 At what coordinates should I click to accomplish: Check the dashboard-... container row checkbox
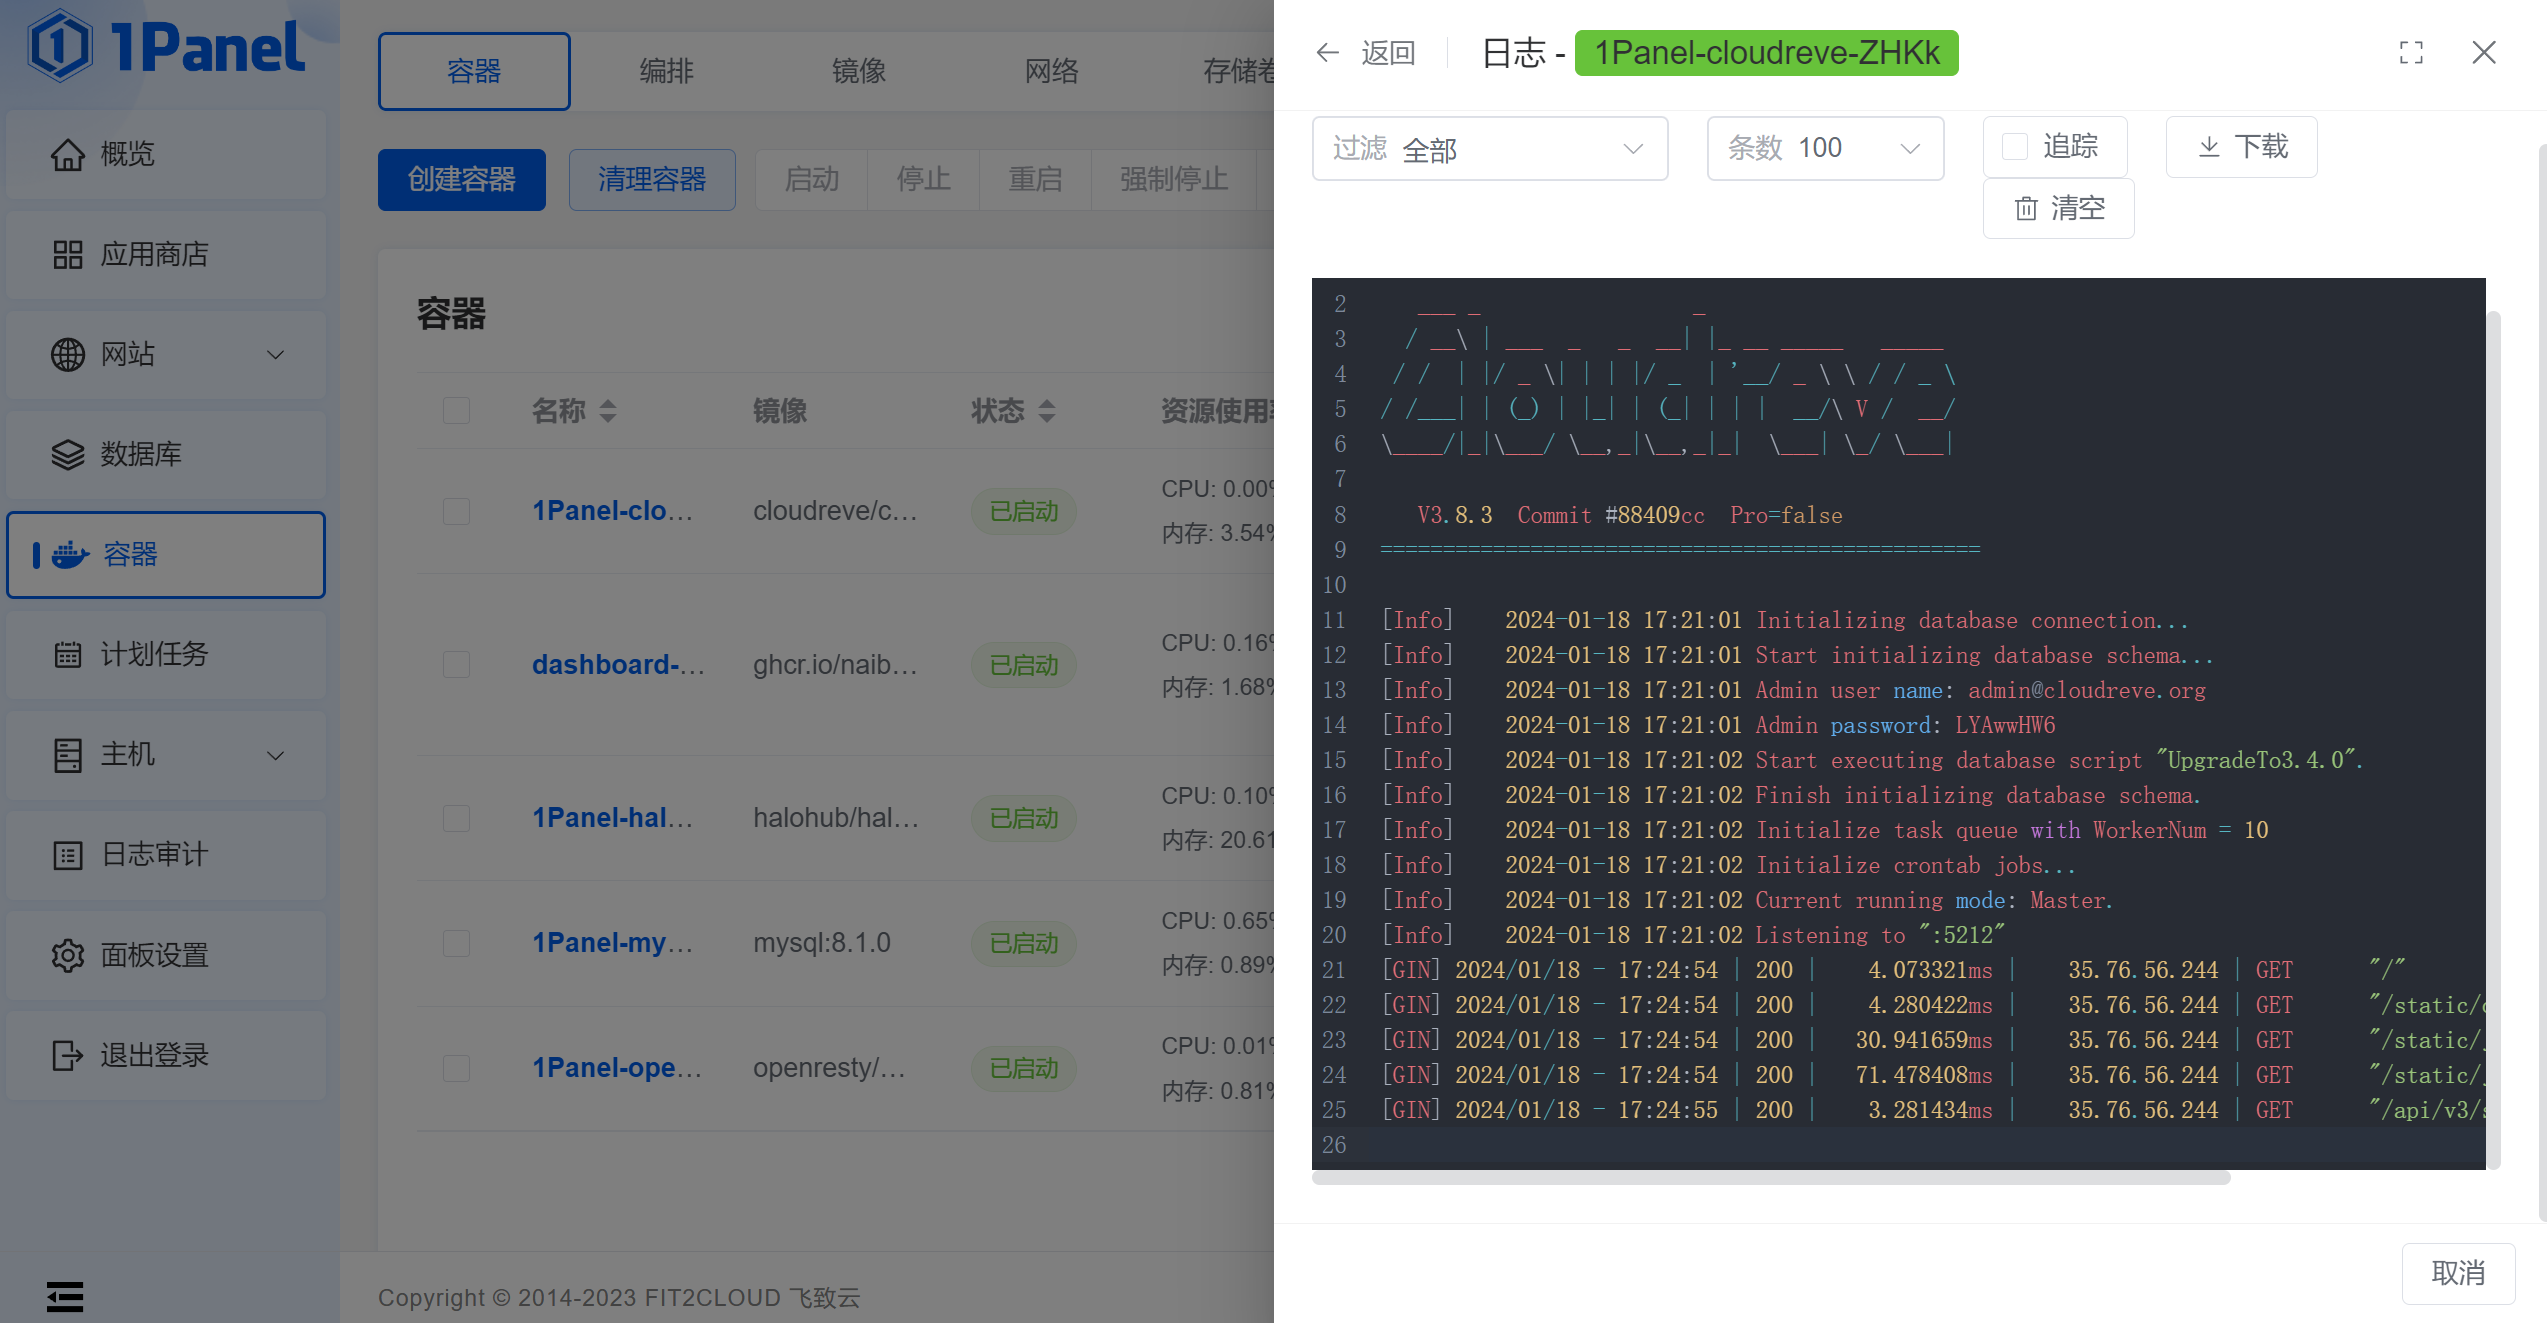(x=456, y=665)
